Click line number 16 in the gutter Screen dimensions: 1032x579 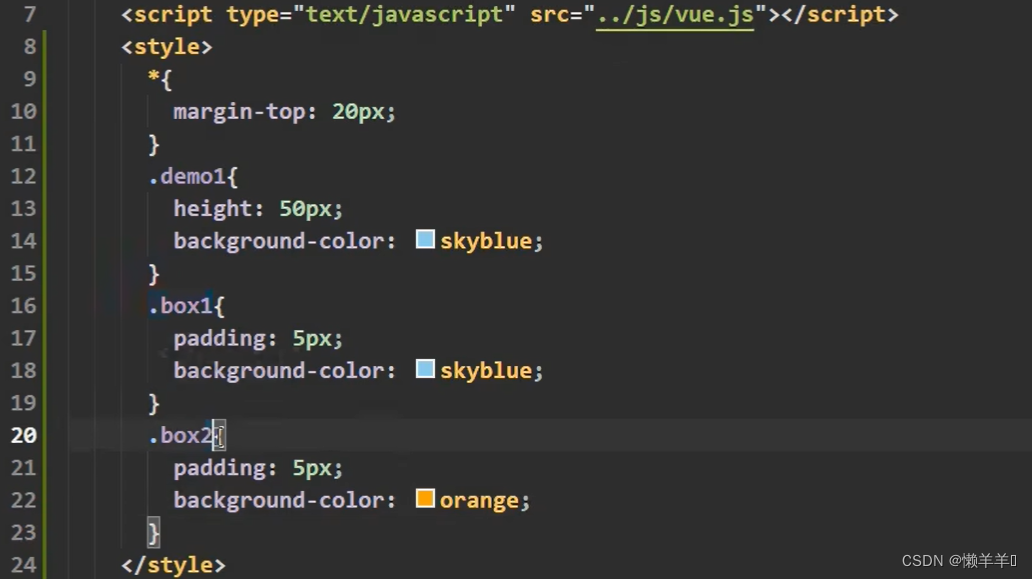coord(24,306)
